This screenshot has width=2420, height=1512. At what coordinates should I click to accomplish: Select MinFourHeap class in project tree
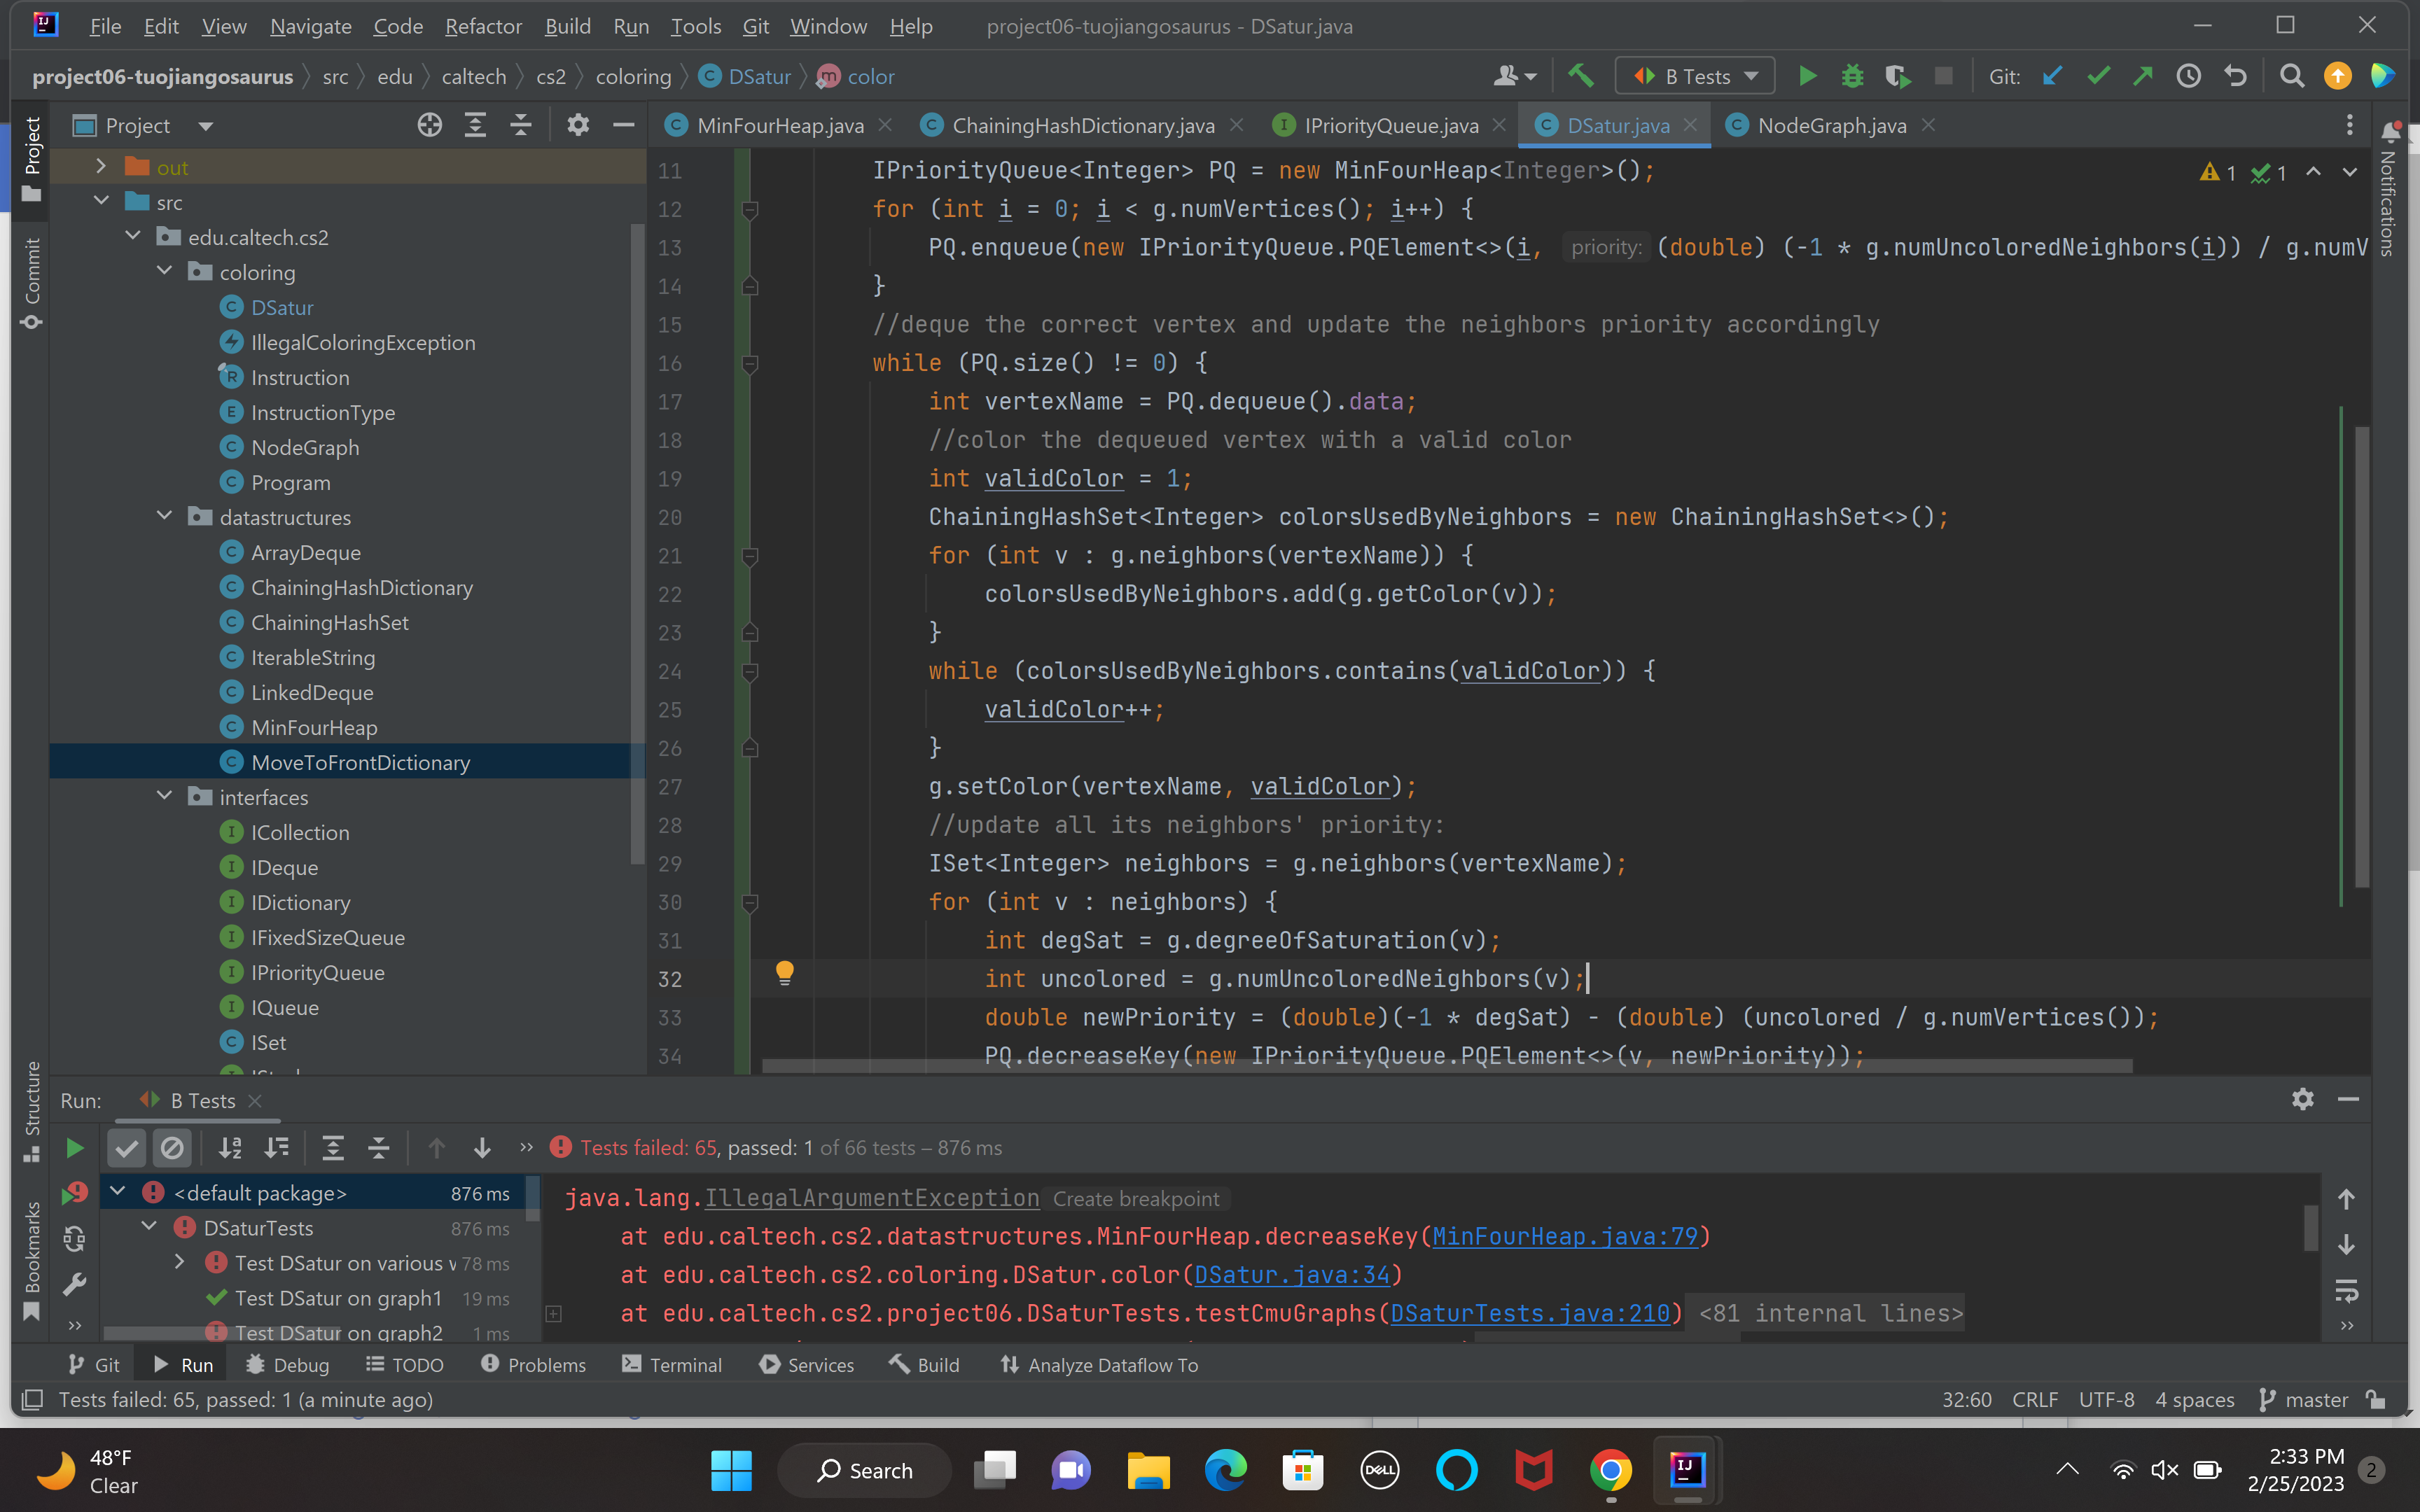(313, 727)
